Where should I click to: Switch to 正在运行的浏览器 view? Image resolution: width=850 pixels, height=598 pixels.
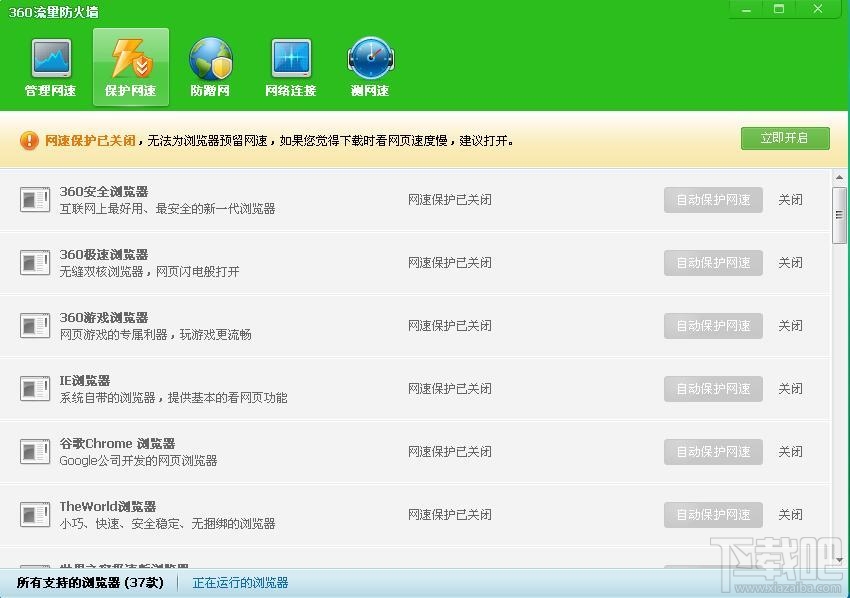(239, 581)
